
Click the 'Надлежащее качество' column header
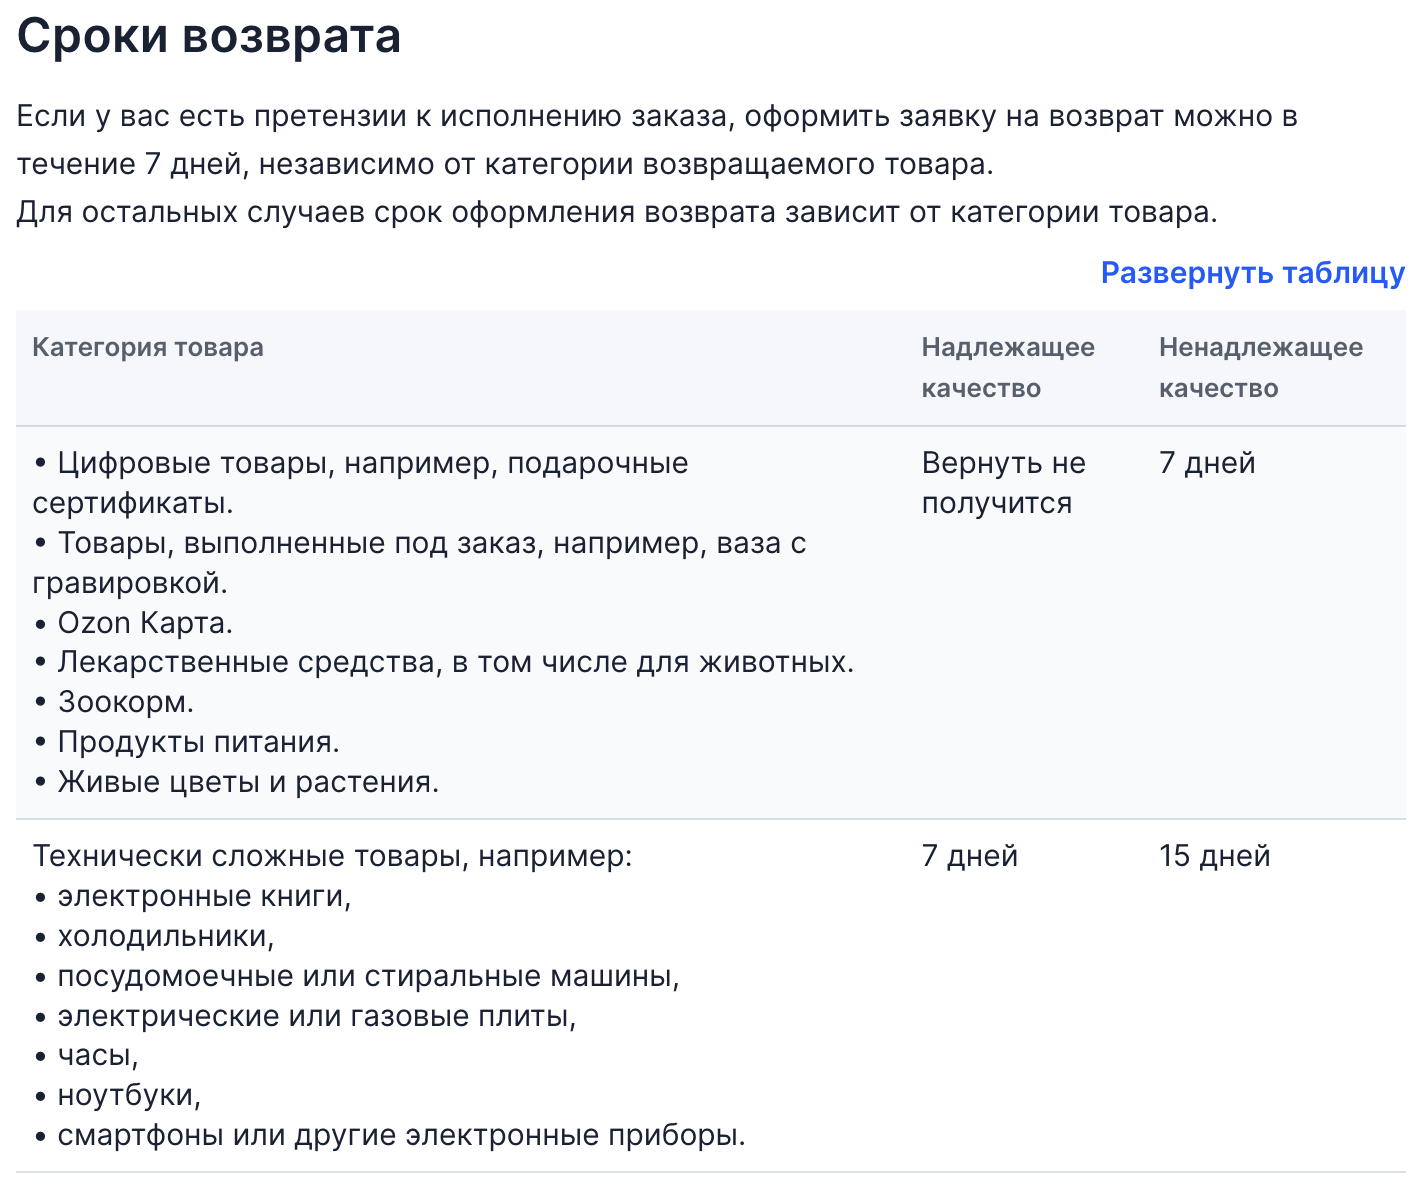pos(1008,368)
